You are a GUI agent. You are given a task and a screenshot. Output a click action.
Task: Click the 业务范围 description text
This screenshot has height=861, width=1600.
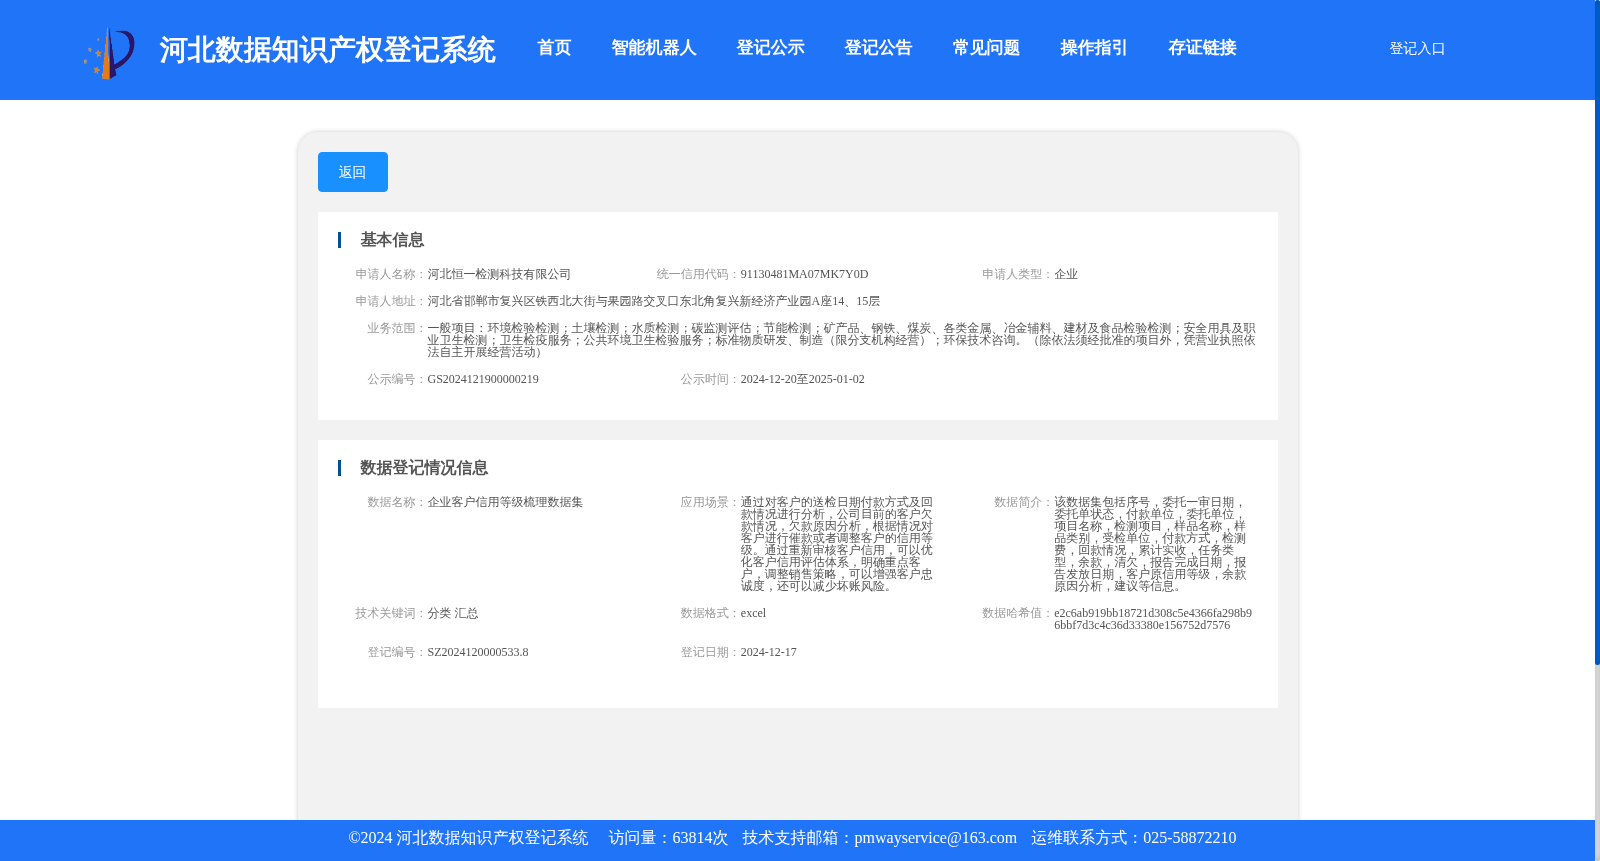841,340
